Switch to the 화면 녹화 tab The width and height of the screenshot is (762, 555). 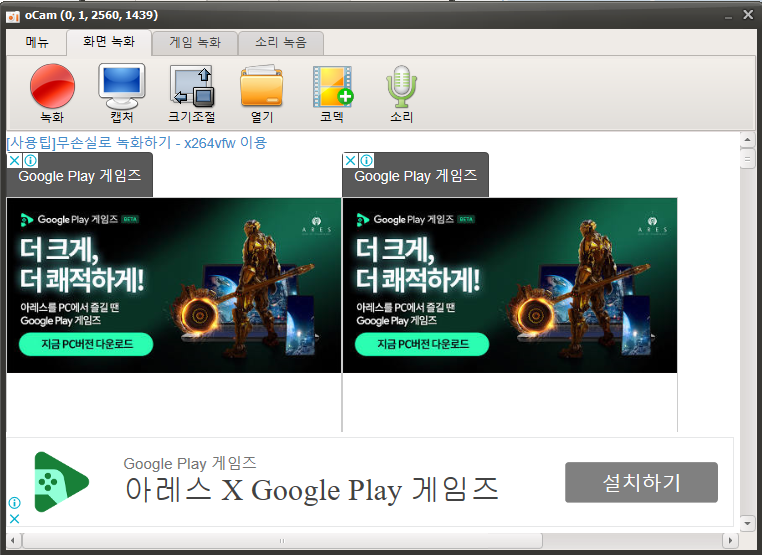pyautogui.click(x=109, y=41)
